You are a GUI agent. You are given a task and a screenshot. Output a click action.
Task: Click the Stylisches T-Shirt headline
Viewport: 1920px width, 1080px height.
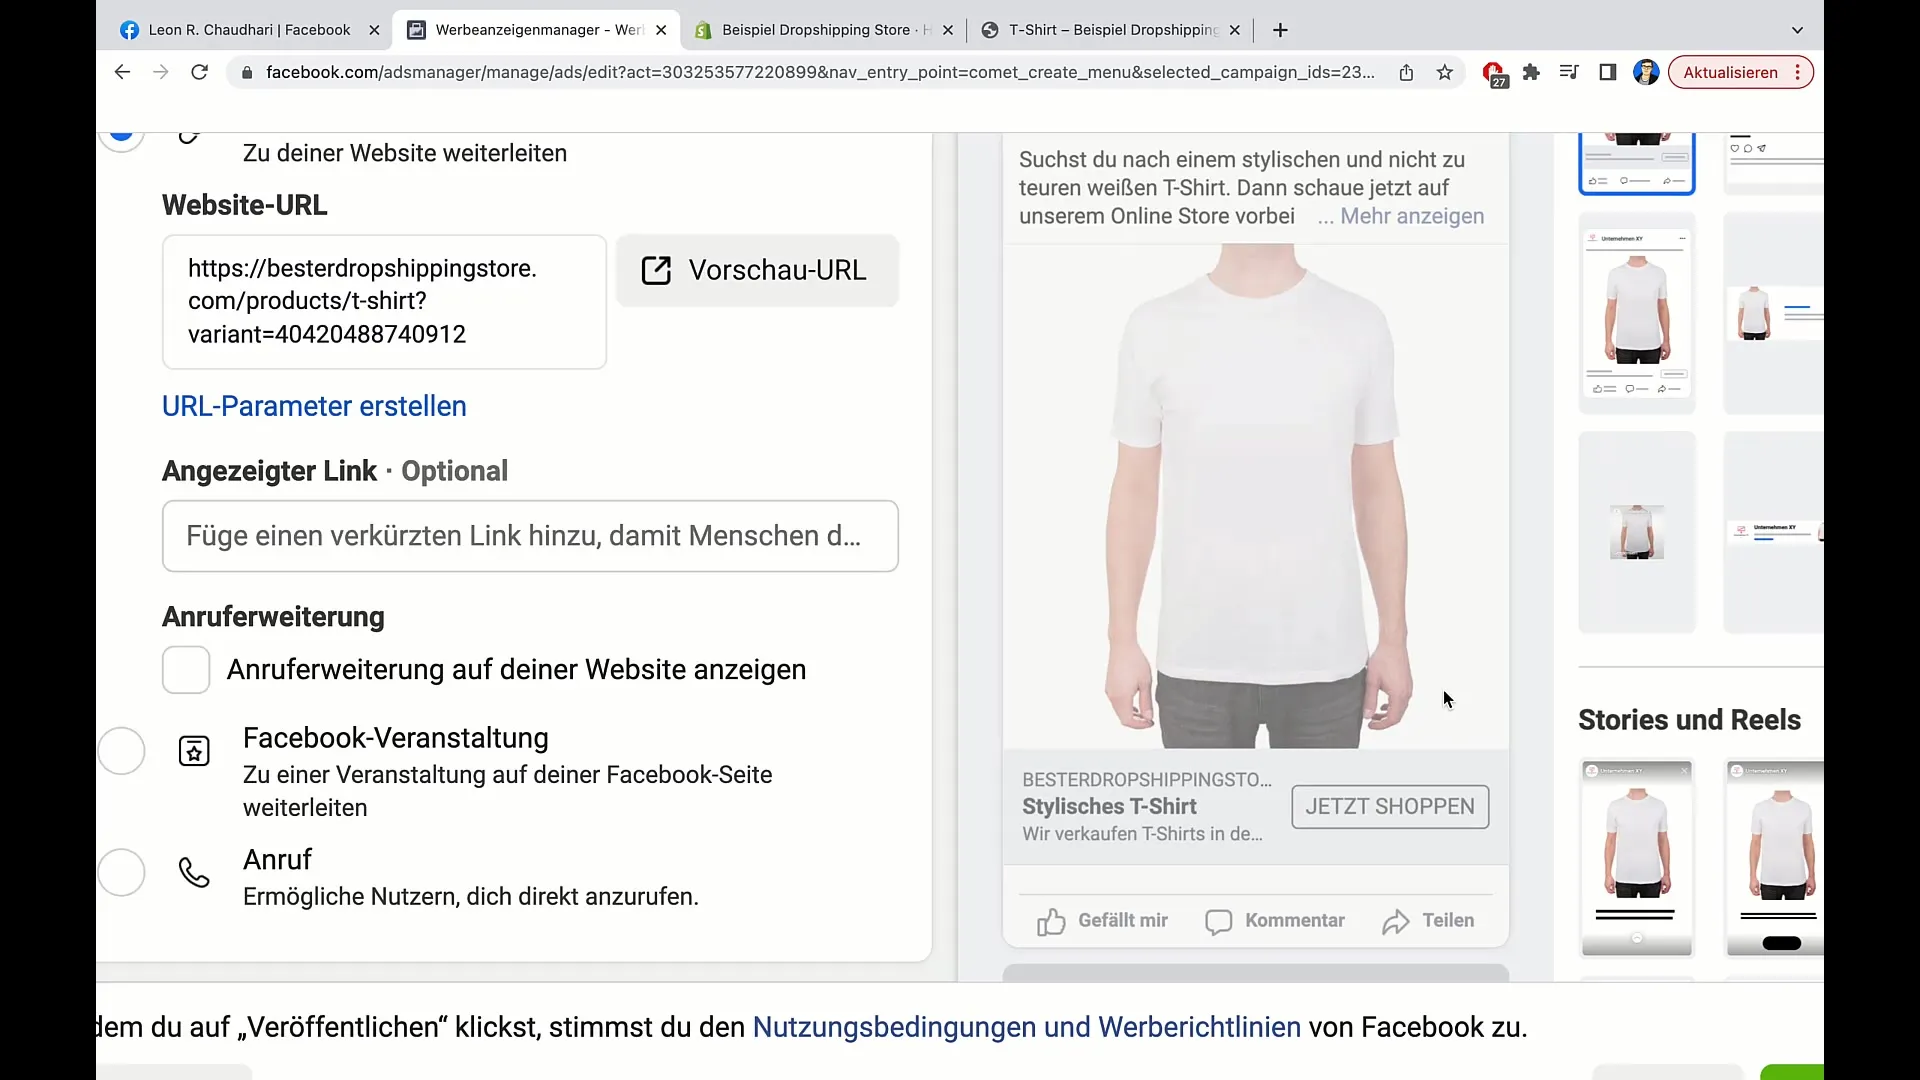(x=1109, y=806)
